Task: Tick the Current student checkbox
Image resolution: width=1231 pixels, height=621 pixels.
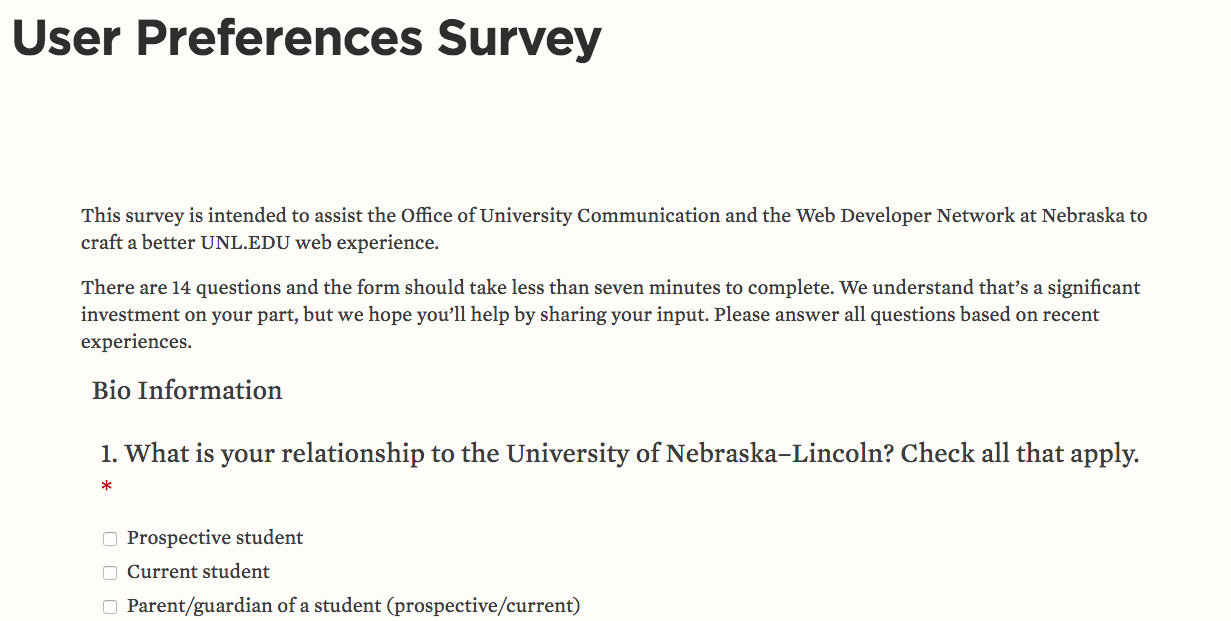Action: (x=110, y=573)
